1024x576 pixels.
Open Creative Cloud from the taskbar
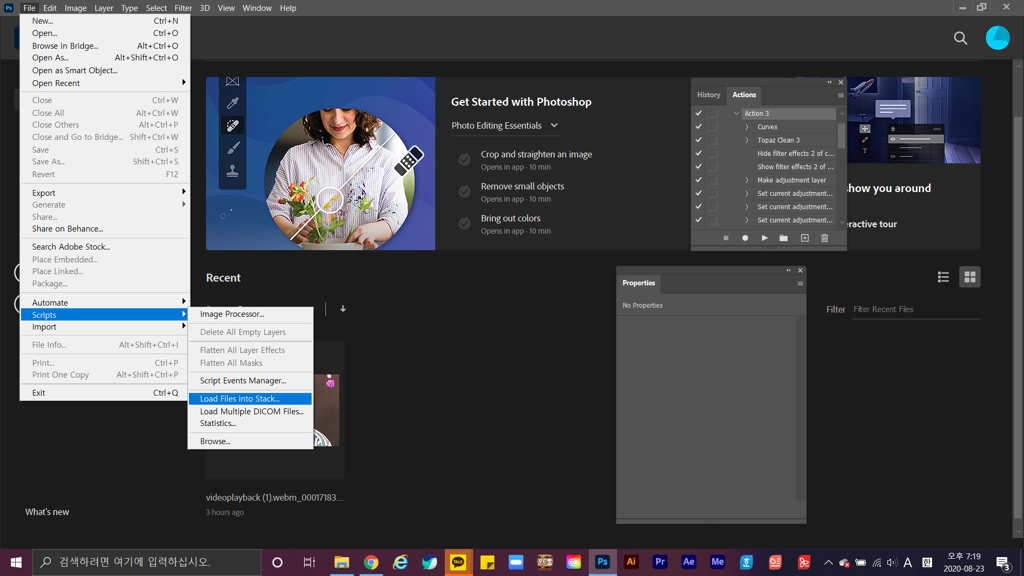coord(573,562)
